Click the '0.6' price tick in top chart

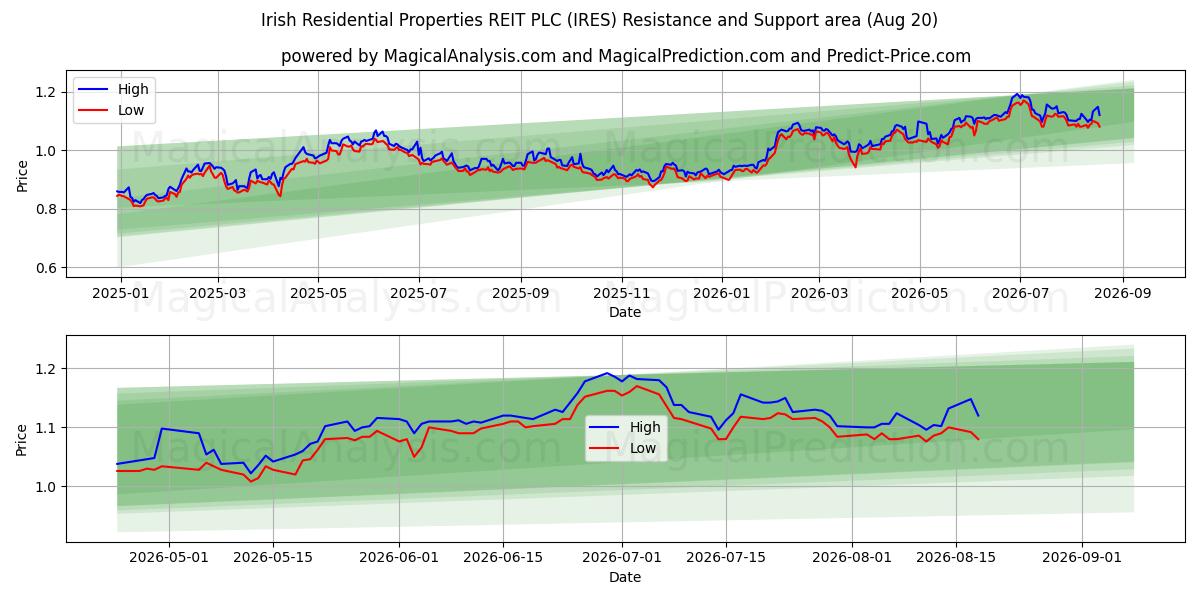point(49,268)
